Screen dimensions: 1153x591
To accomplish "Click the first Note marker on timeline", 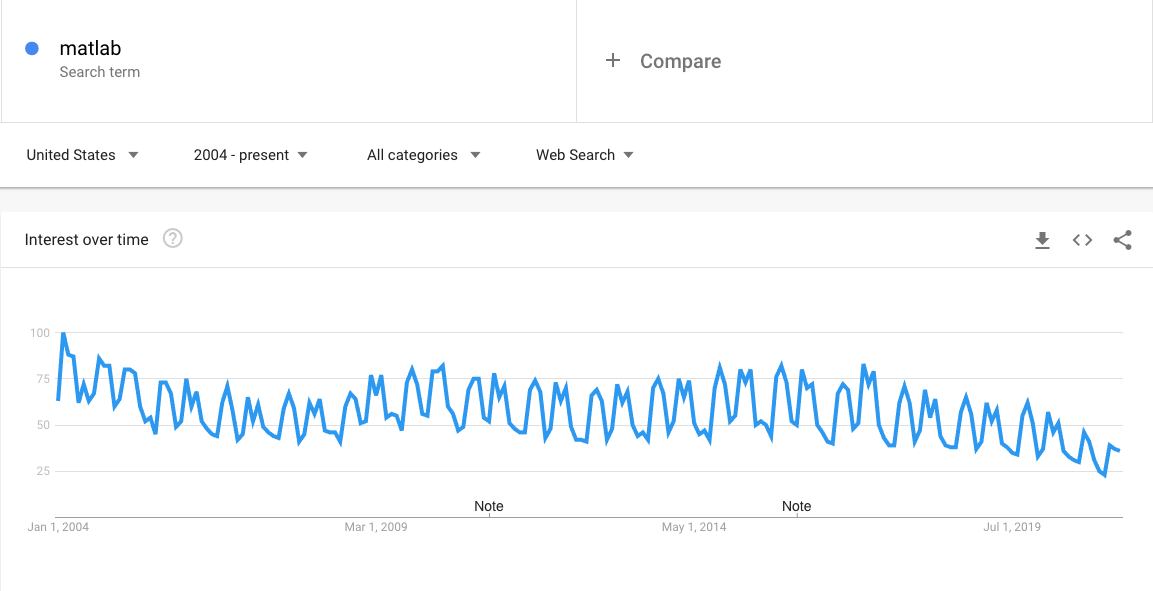I will pyautogui.click(x=489, y=506).
